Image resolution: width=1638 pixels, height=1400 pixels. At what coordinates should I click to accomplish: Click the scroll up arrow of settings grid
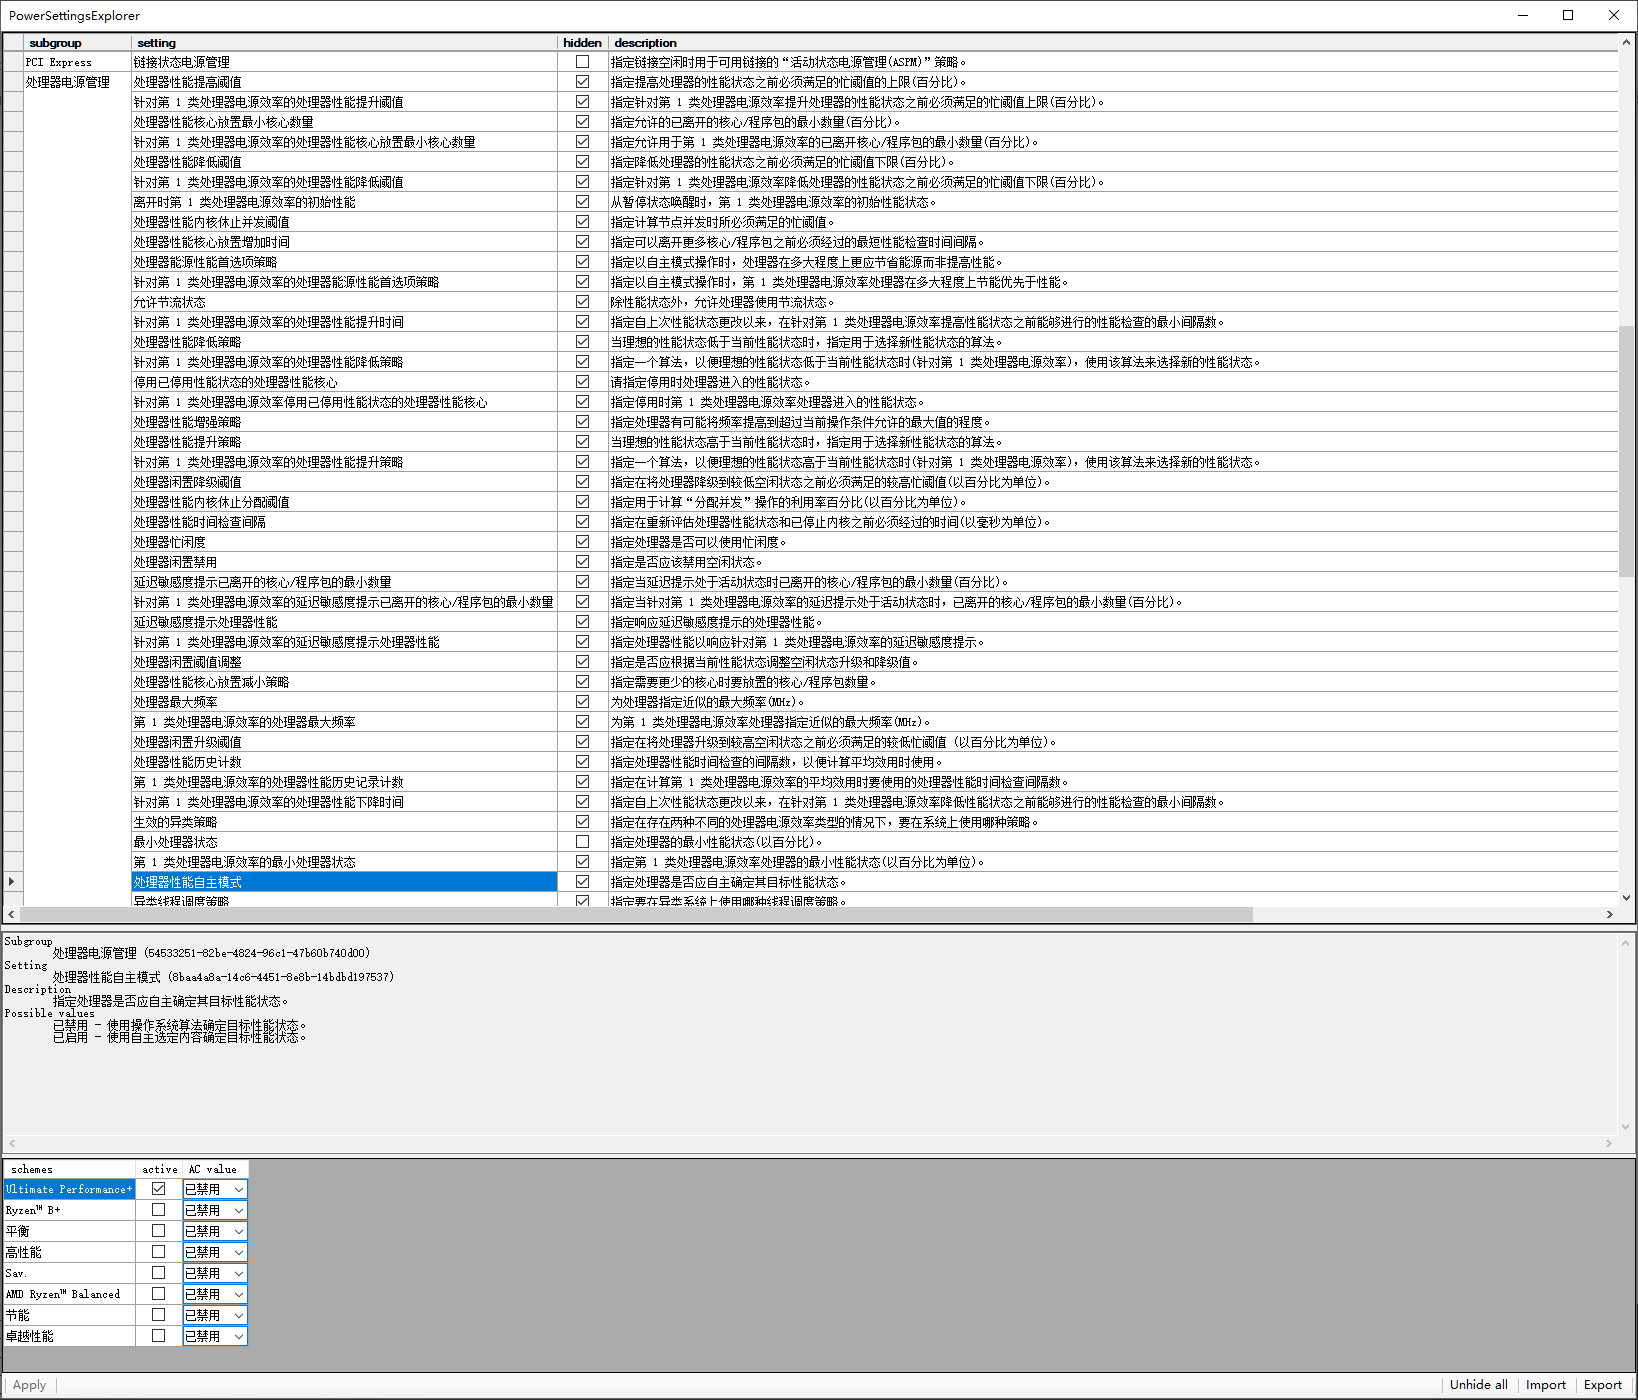click(x=1626, y=42)
